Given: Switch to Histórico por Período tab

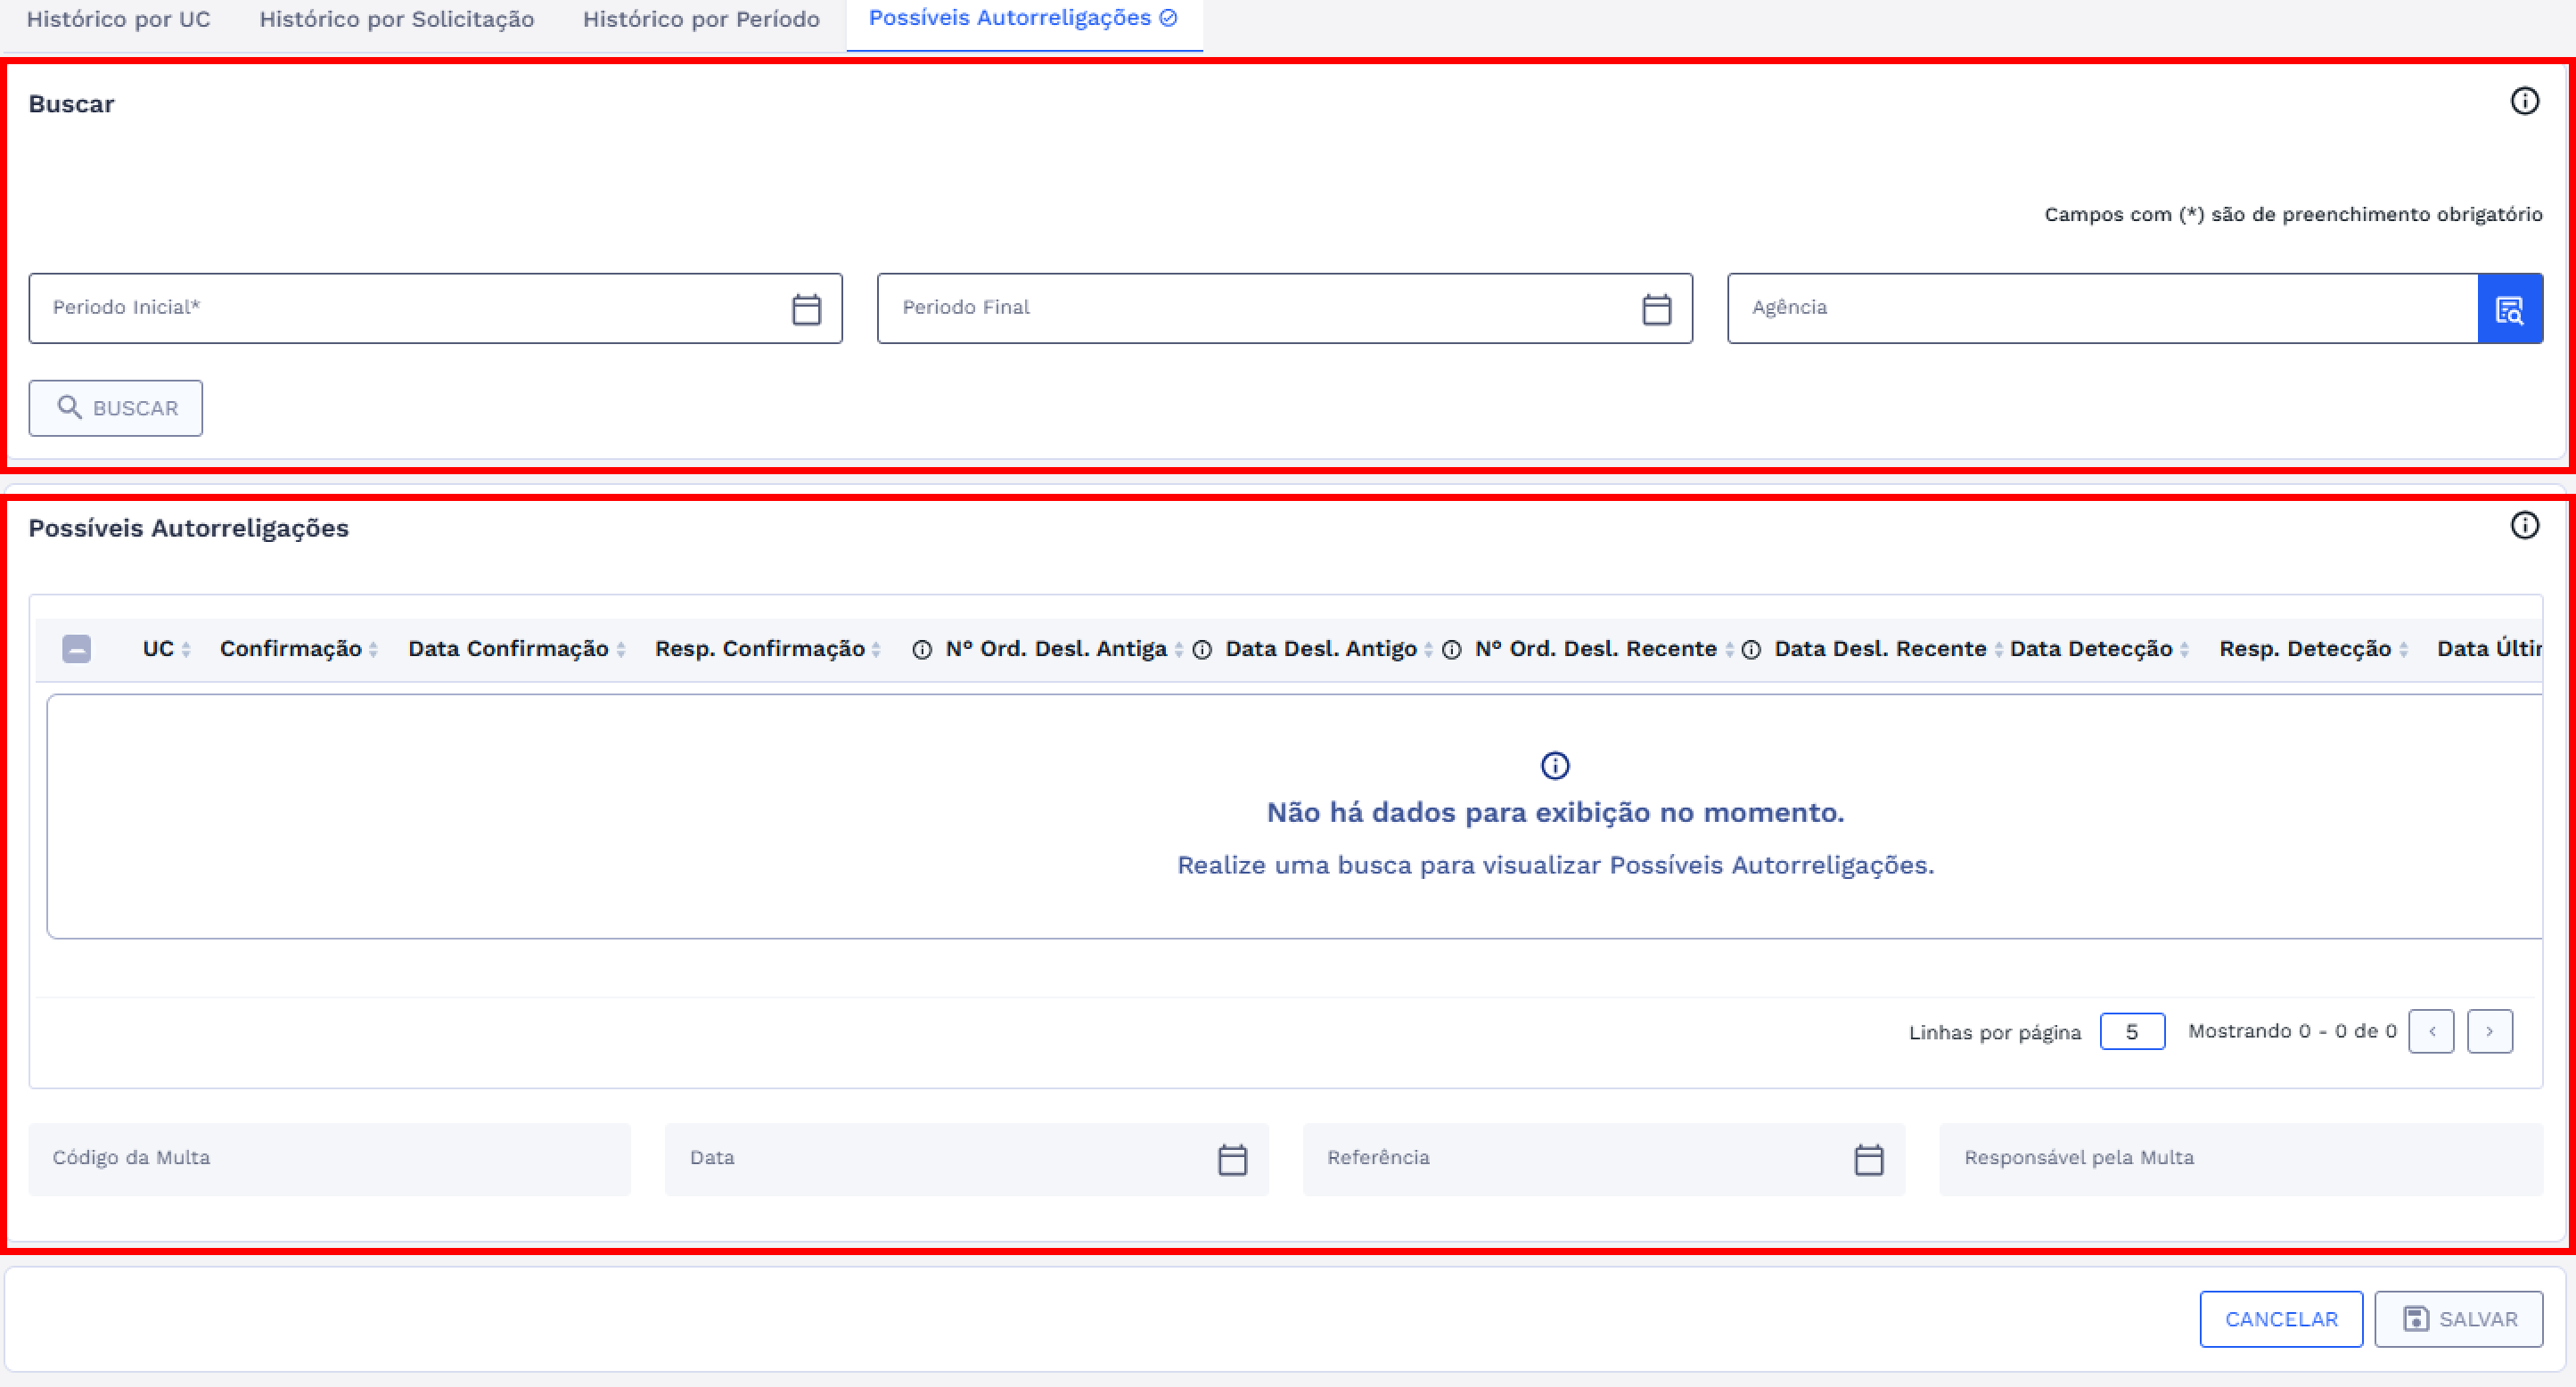Looking at the screenshot, I should point(701,19).
